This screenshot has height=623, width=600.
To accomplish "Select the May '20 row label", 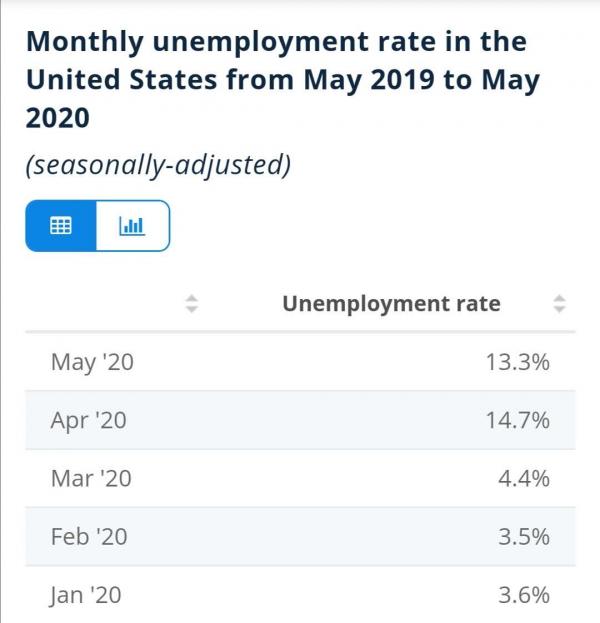I will pos(91,362).
